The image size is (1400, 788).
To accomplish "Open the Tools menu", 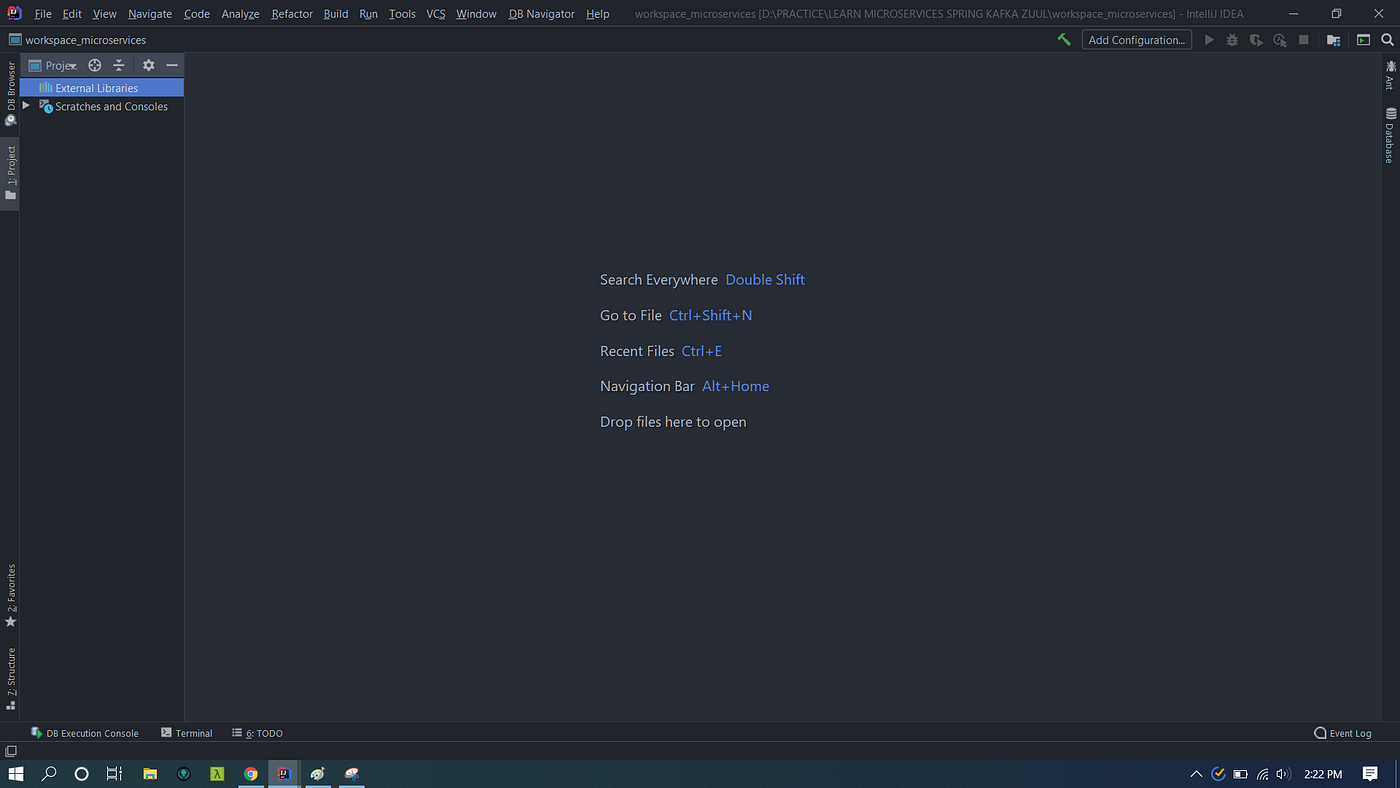I will tap(402, 14).
